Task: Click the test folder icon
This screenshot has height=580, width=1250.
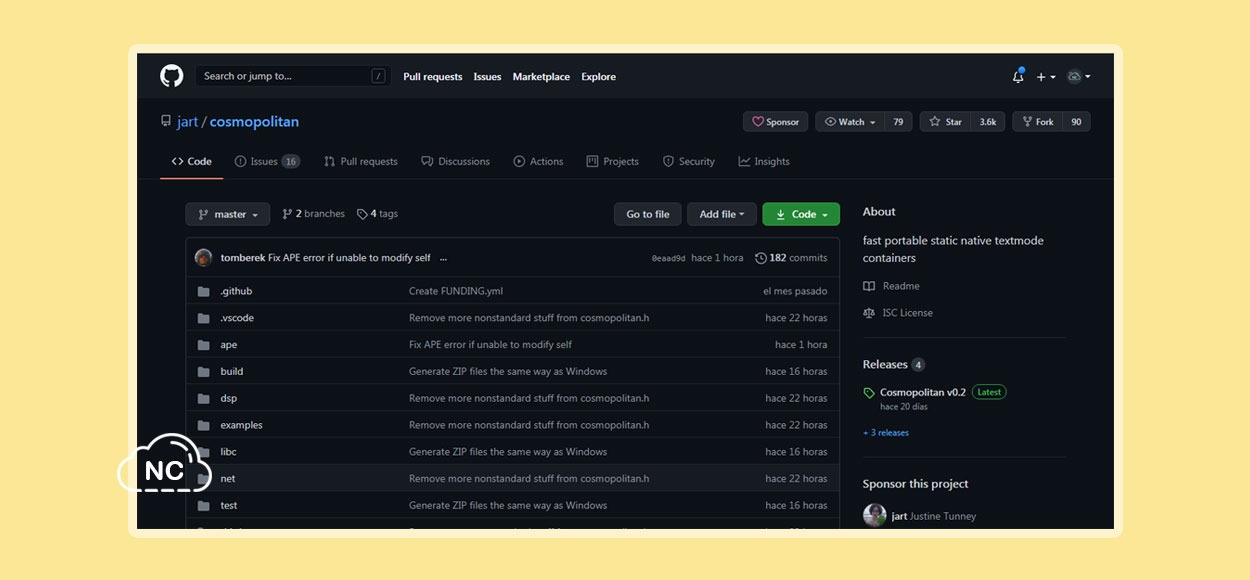Action: click(x=203, y=505)
